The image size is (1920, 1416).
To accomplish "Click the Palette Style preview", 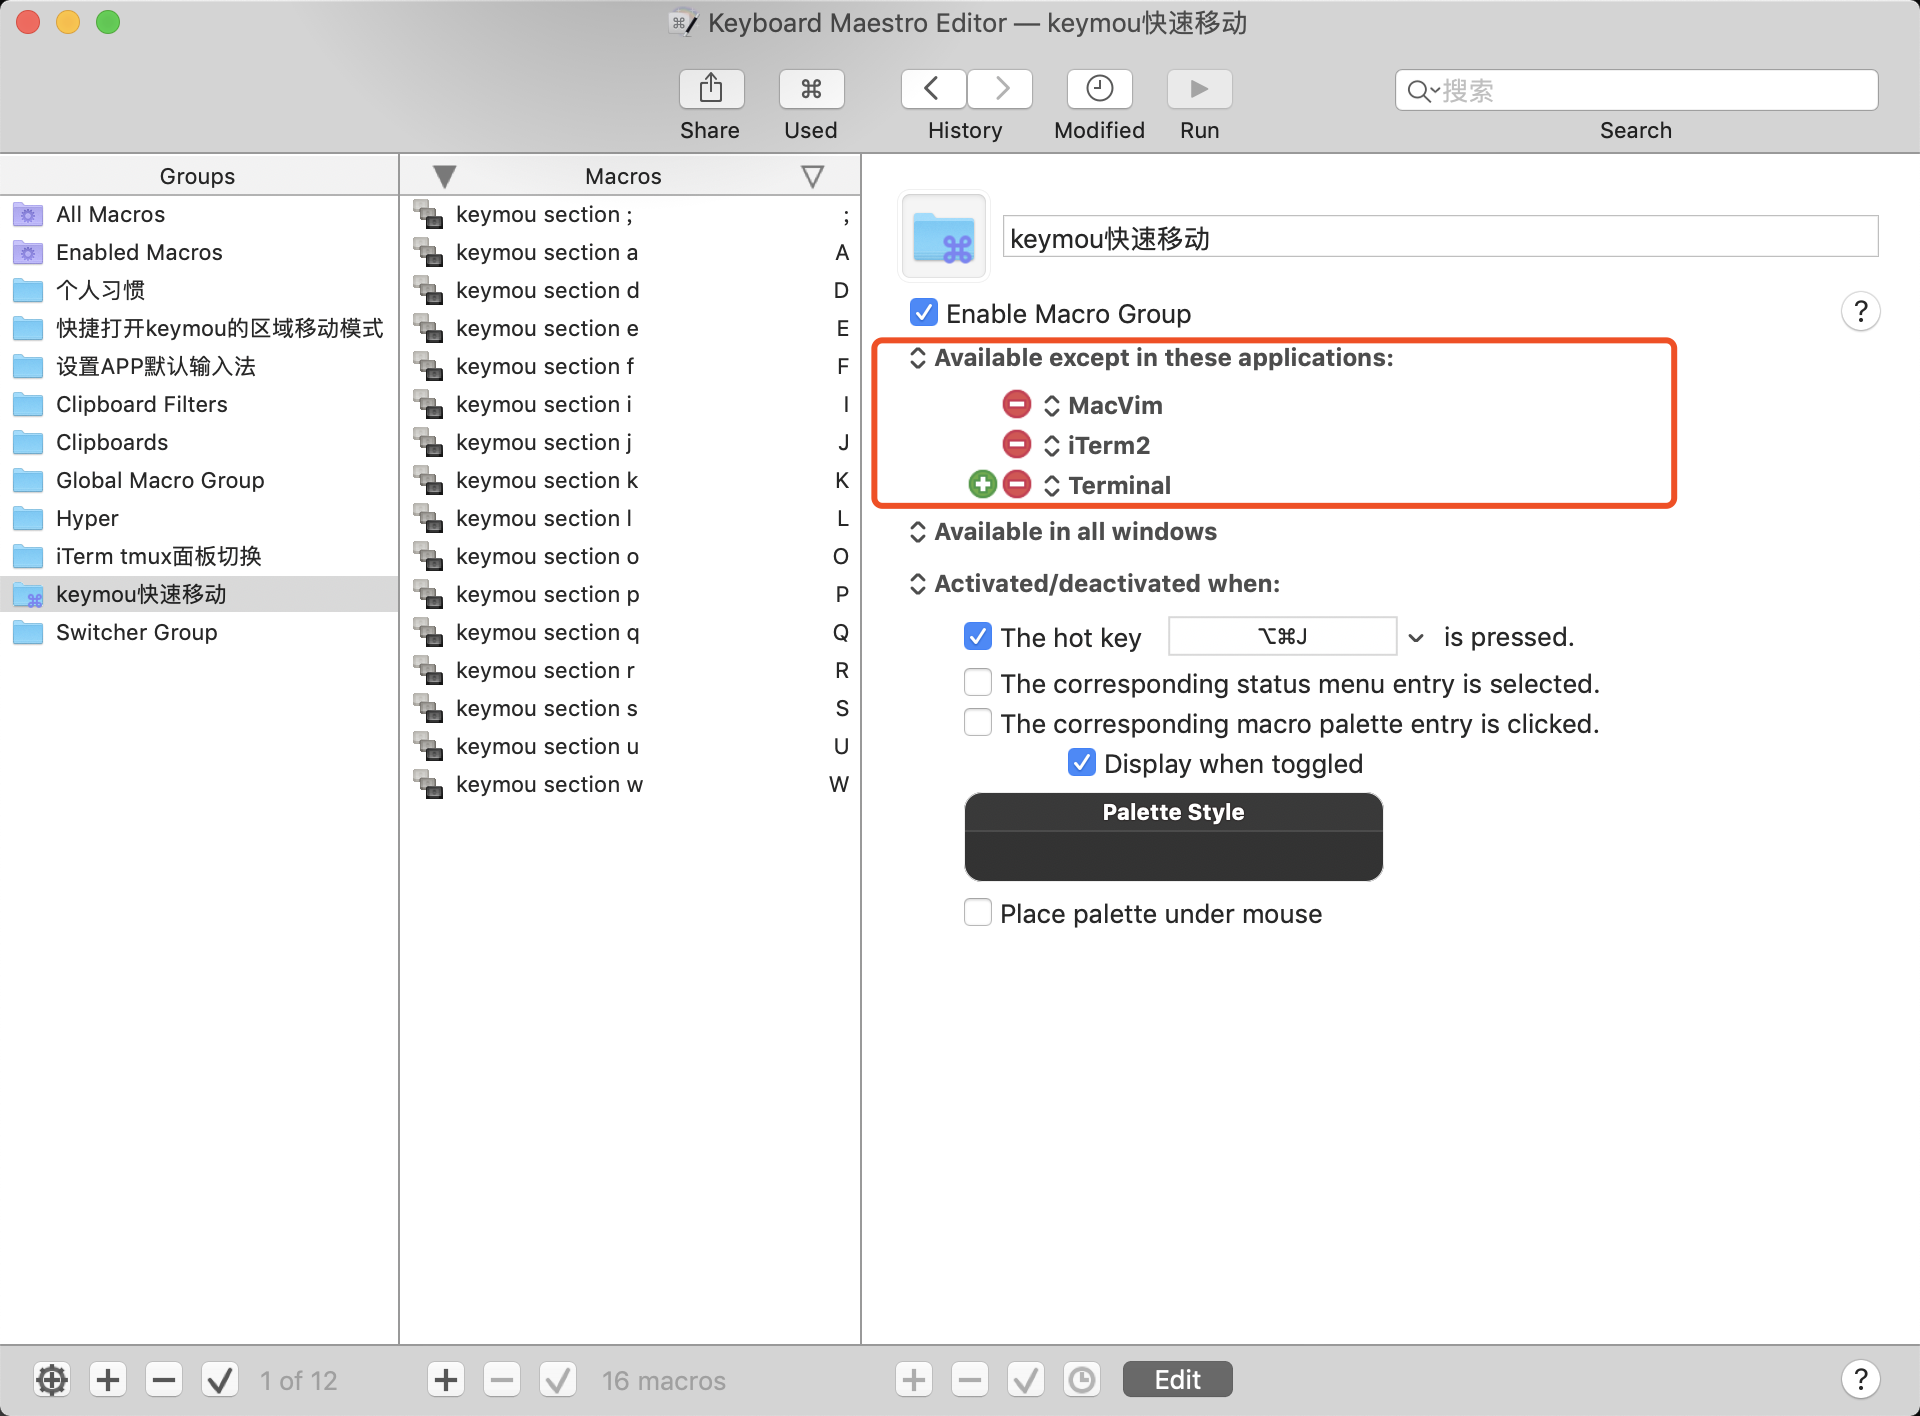I will click(1173, 837).
